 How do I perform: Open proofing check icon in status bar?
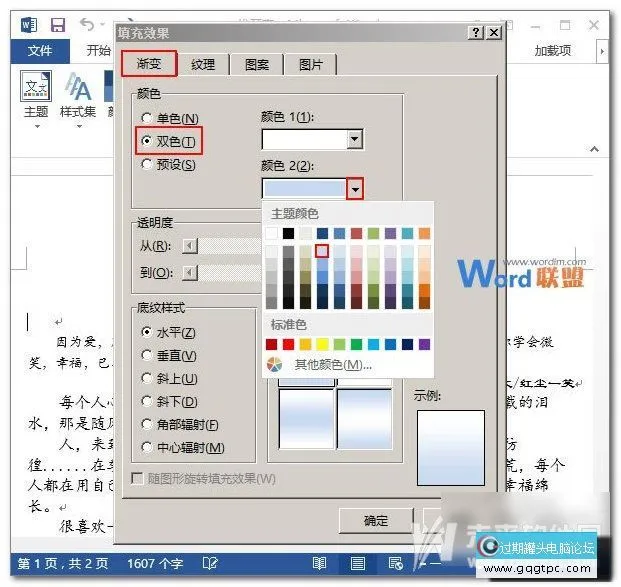point(210,563)
